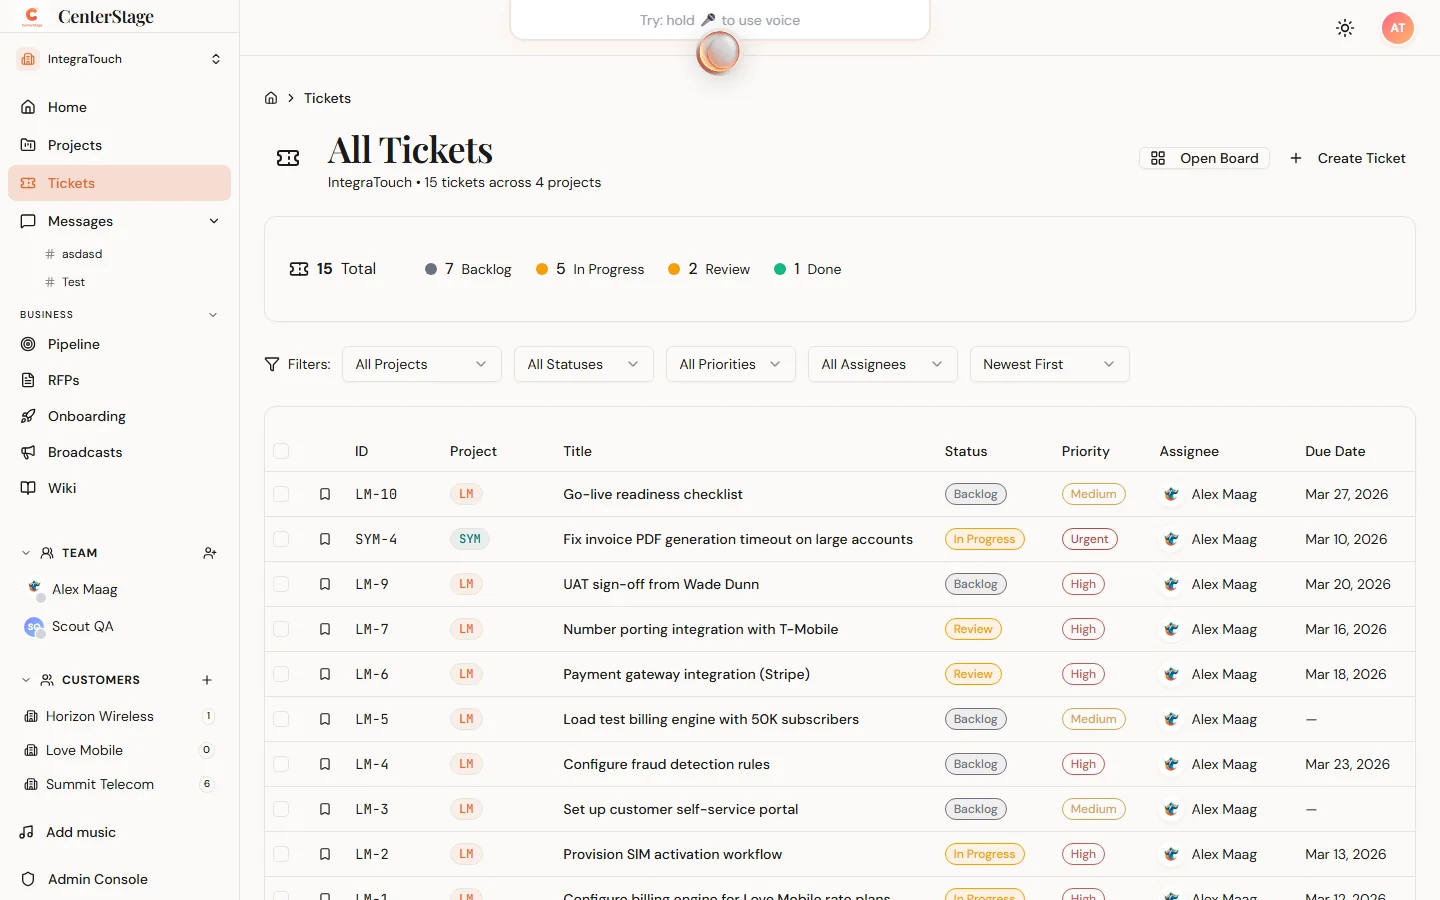This screenshot has width=1440, height=900.
Task: Open the Wiki section
Action: [62, 488]
